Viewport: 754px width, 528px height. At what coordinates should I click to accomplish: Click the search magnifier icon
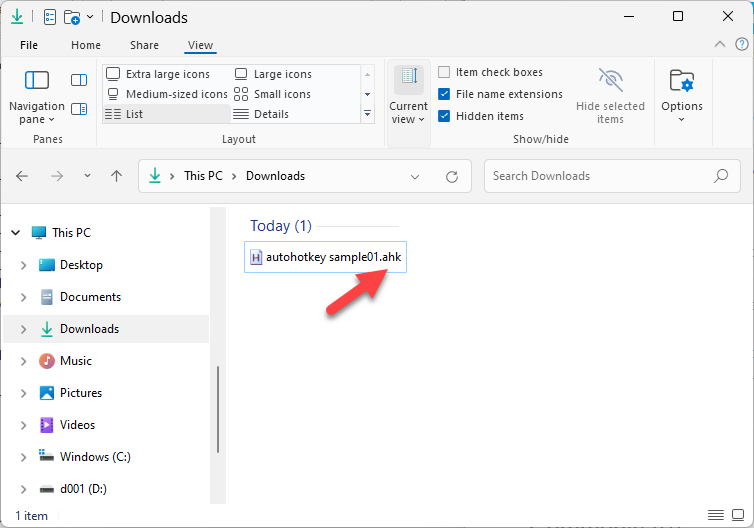click(721, 176)
